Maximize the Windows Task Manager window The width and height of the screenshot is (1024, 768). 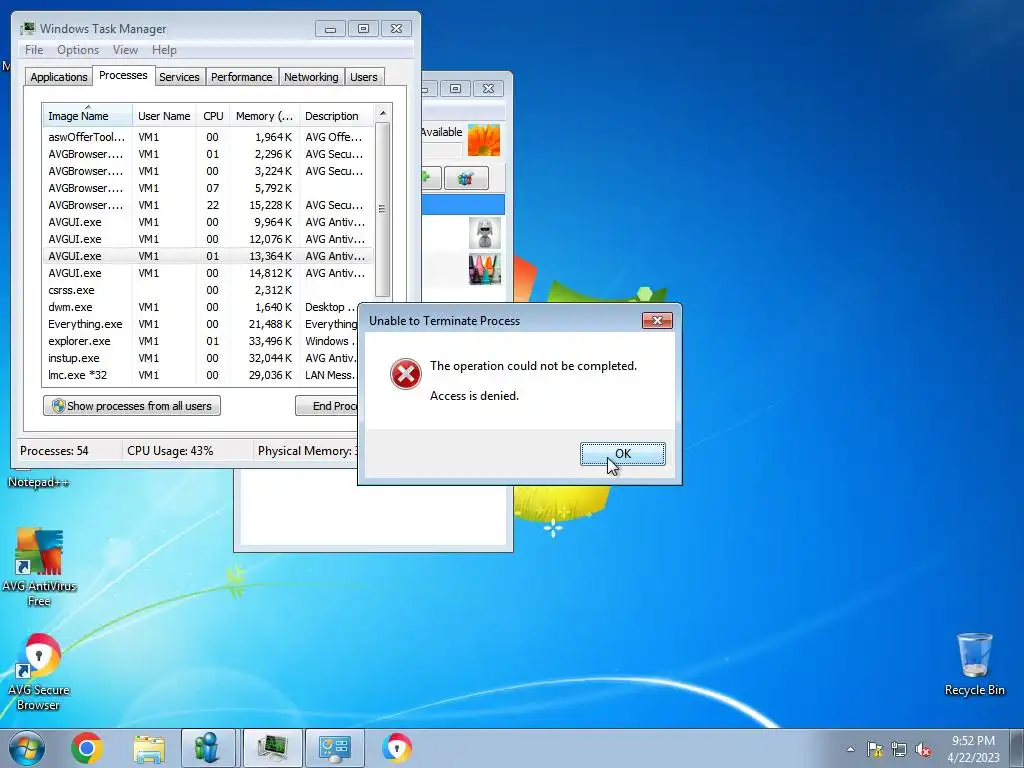click(x=363, y=29)
